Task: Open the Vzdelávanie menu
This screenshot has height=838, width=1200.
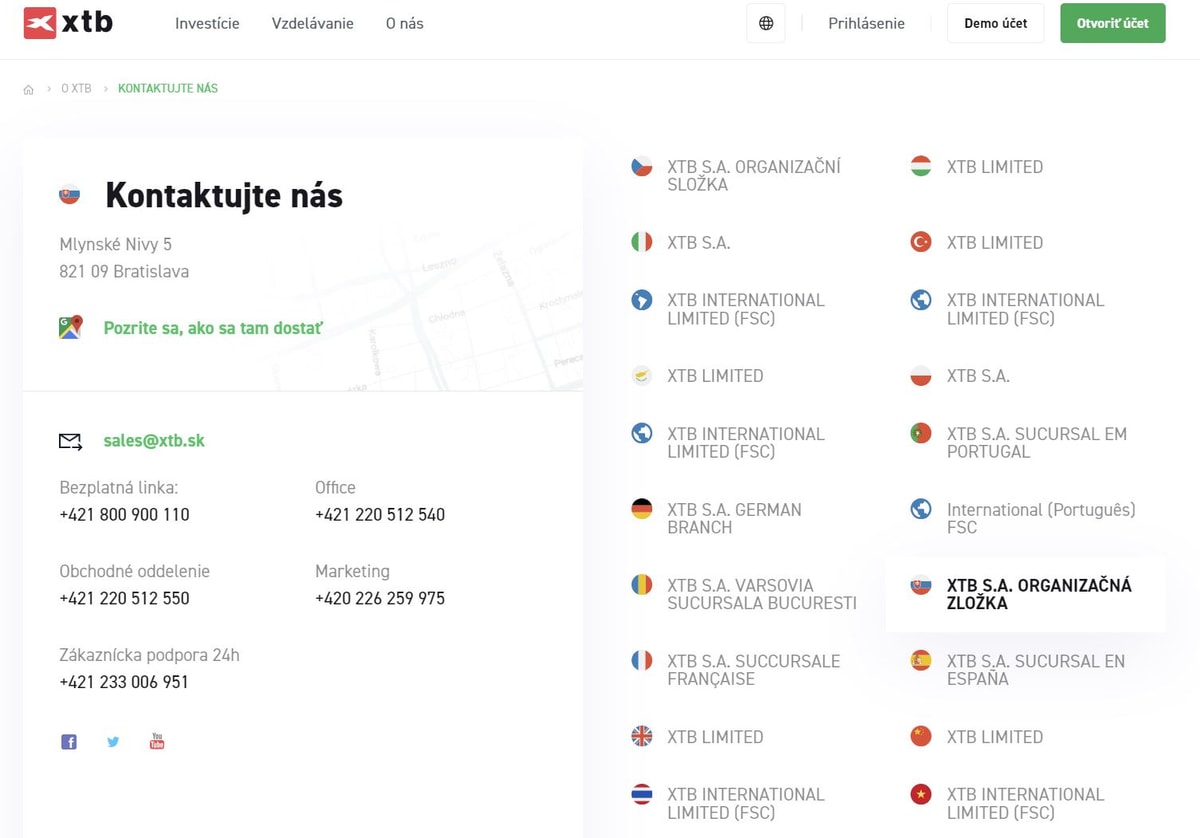Action: 313,23
